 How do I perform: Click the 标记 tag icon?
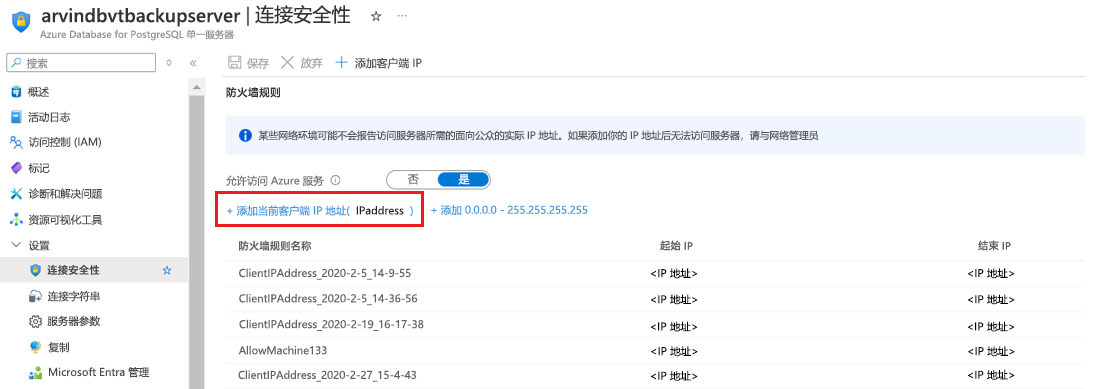tap(16, 168)
